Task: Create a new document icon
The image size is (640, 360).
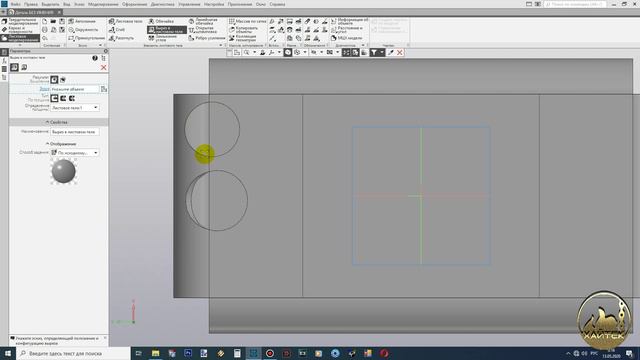Action: (44, 21)
